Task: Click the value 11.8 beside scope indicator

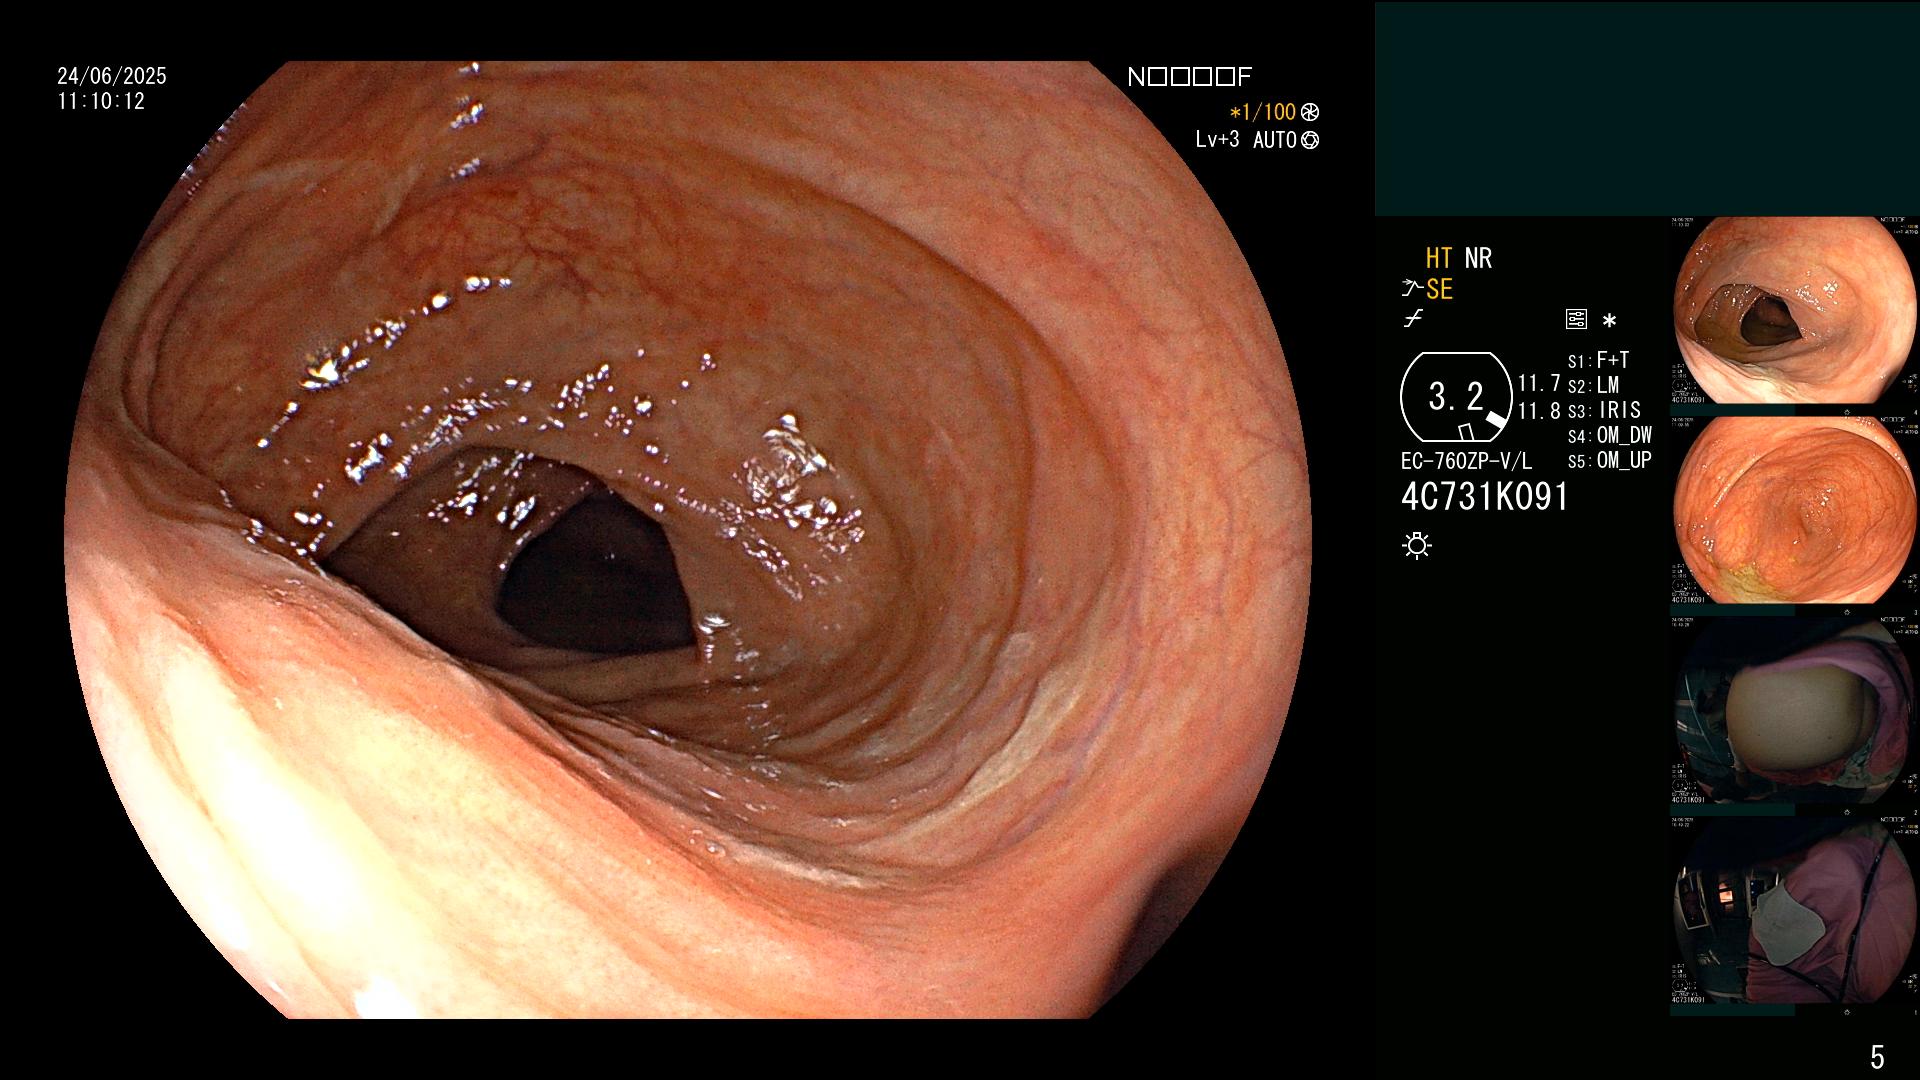Action: tap(1539, 411)
